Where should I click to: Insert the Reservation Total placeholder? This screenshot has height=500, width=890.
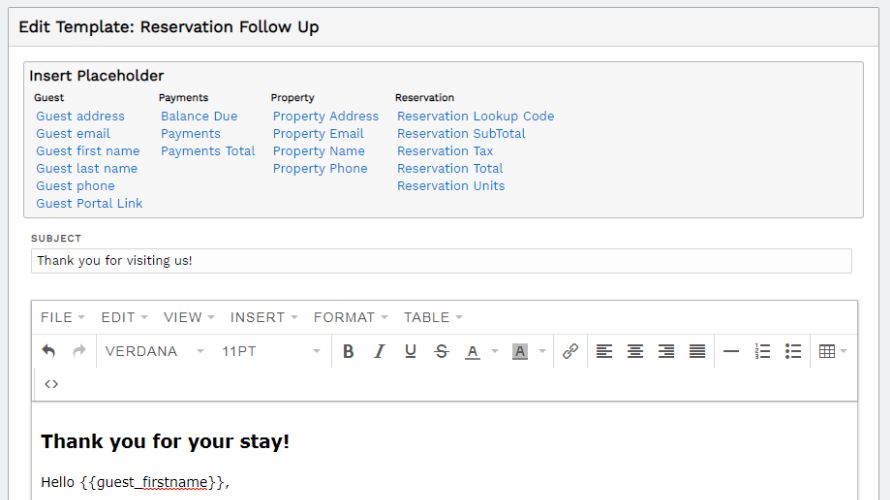(x=450, y=168)
